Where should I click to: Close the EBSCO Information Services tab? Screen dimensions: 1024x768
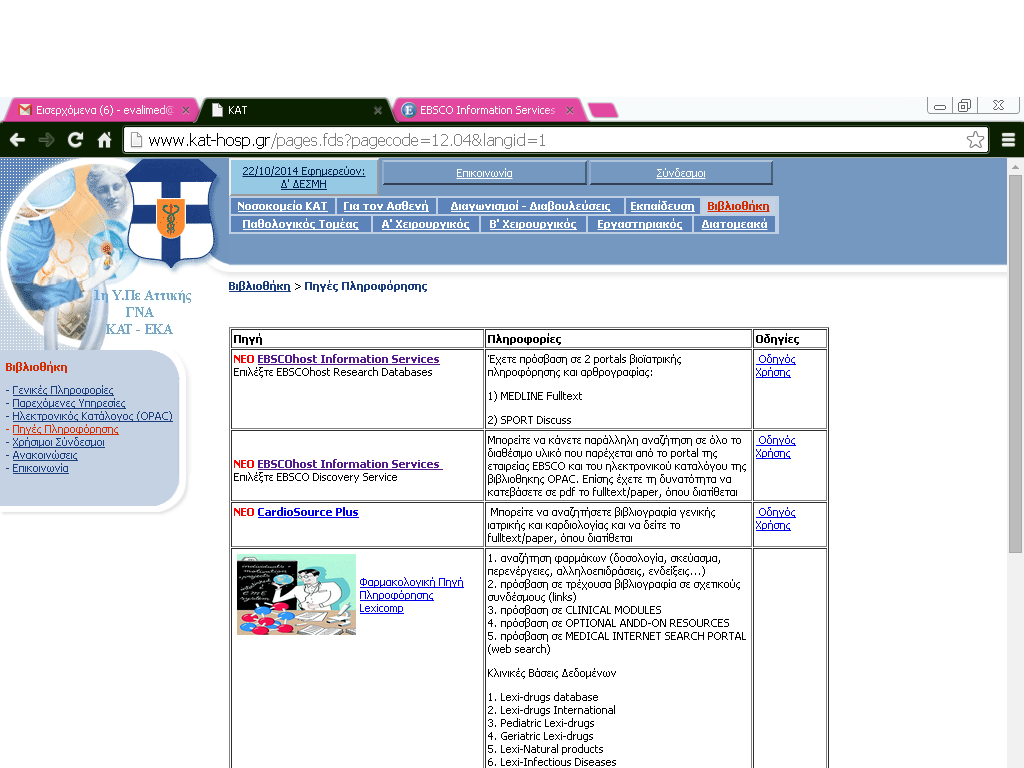(x=569, y=110)
